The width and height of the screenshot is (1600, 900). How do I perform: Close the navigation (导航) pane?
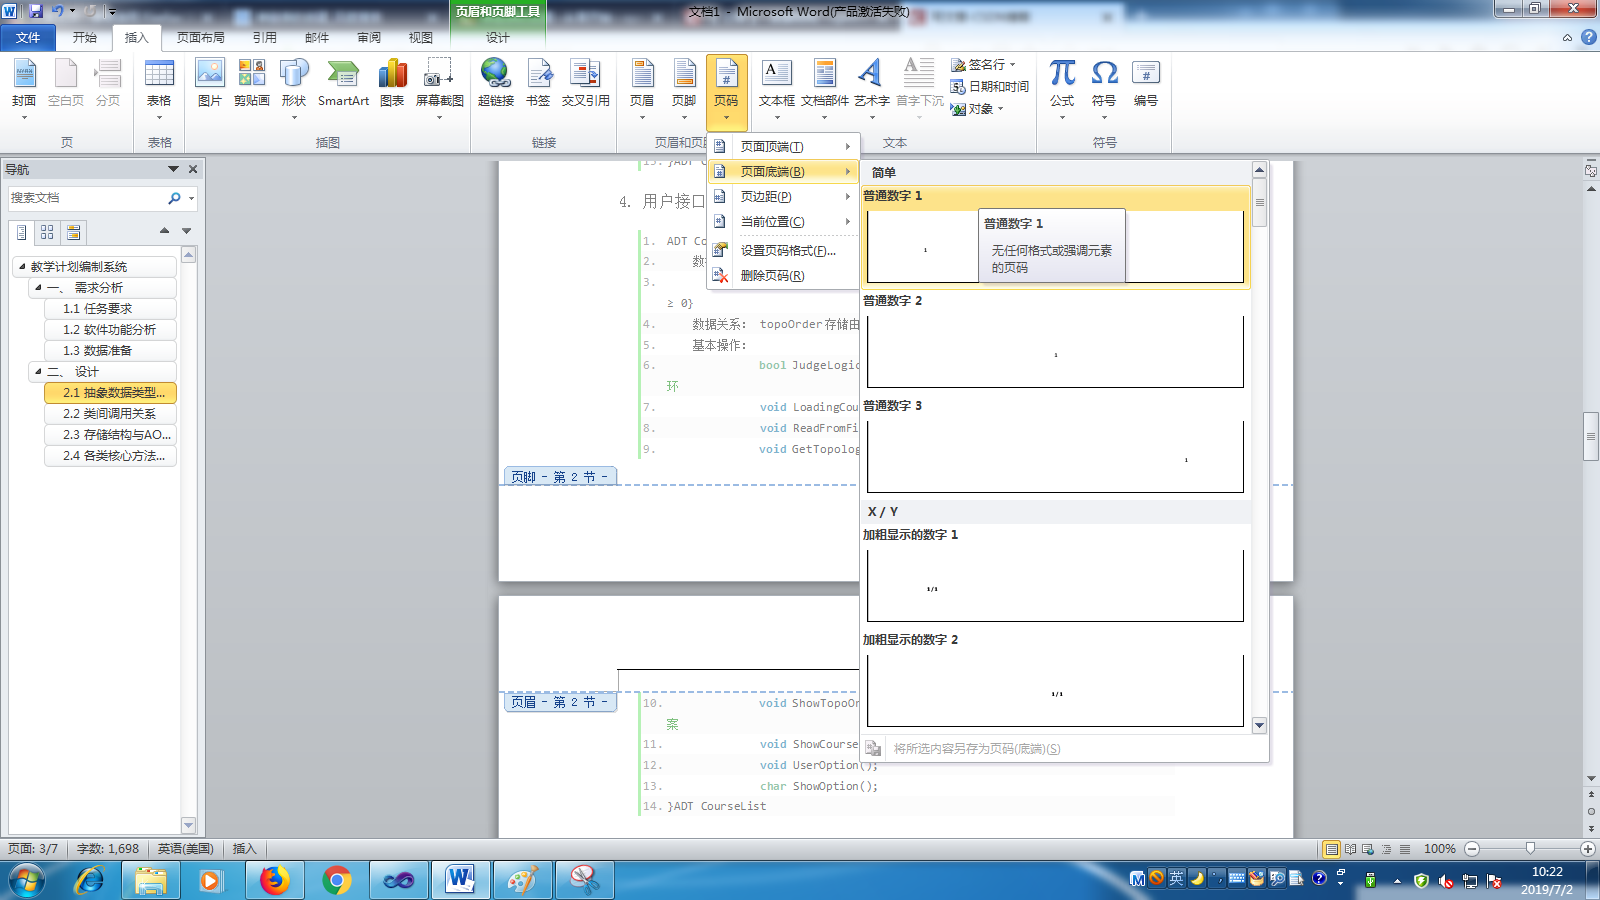pos(193,169)
